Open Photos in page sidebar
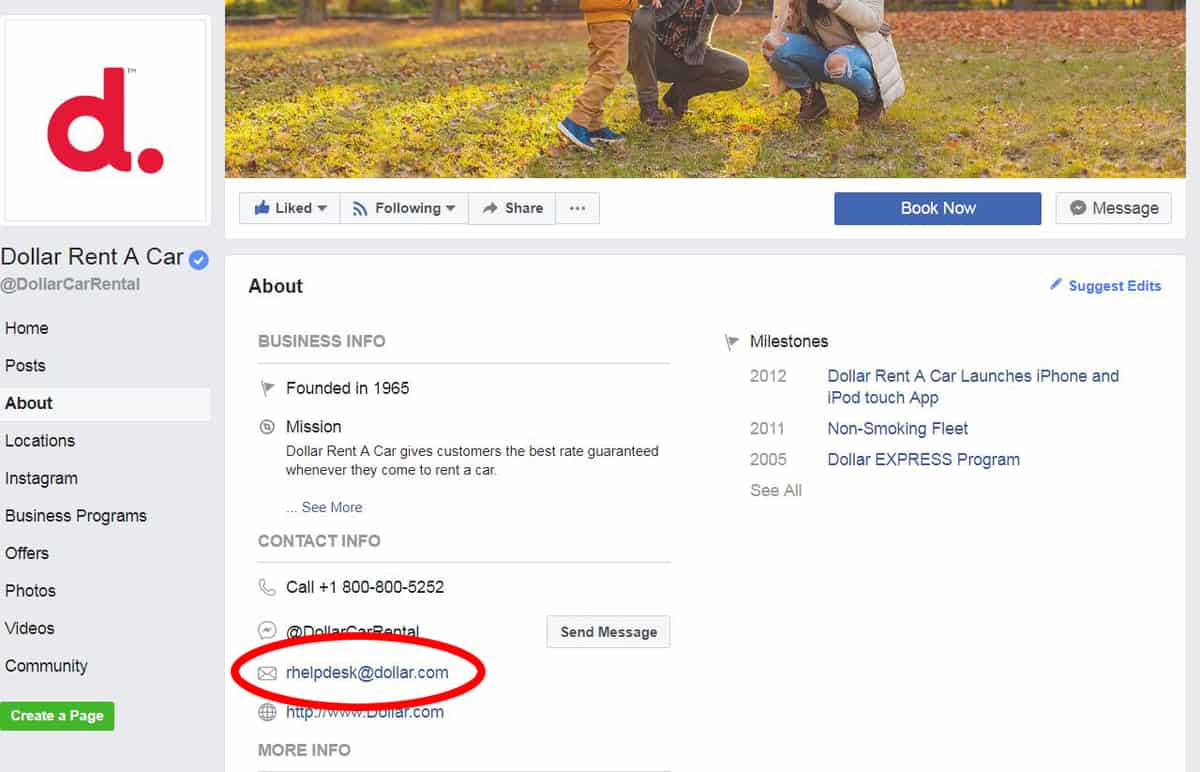This screenshot has height=772, width=1200. pos(30,591)
